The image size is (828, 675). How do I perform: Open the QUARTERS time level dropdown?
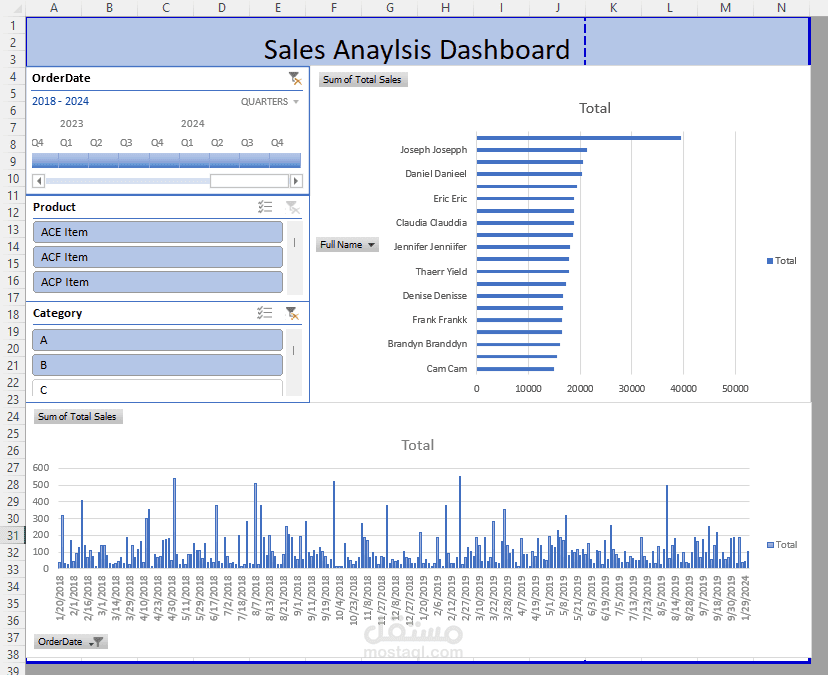(x=270, y=101)
